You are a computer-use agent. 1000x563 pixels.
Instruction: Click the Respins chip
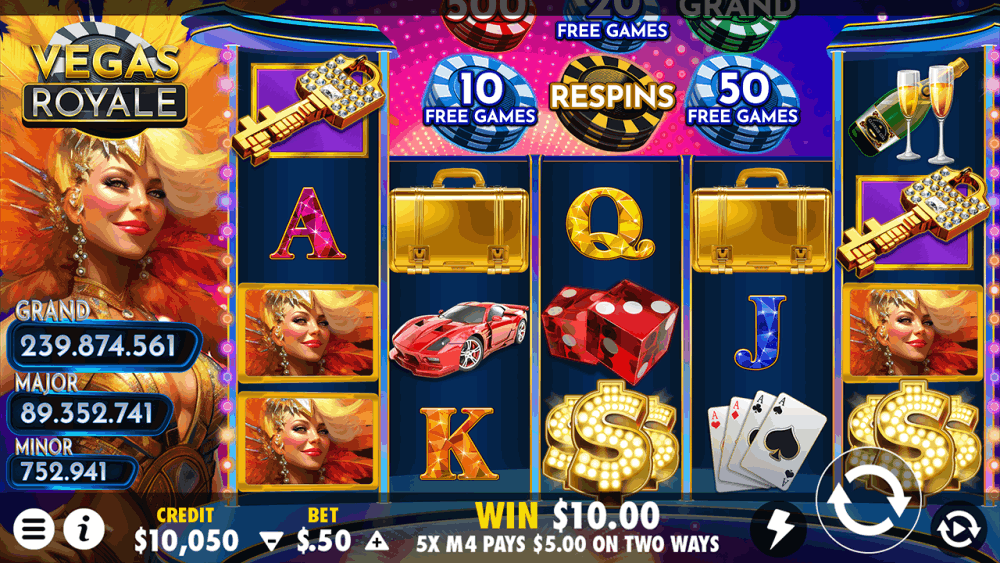612,101
